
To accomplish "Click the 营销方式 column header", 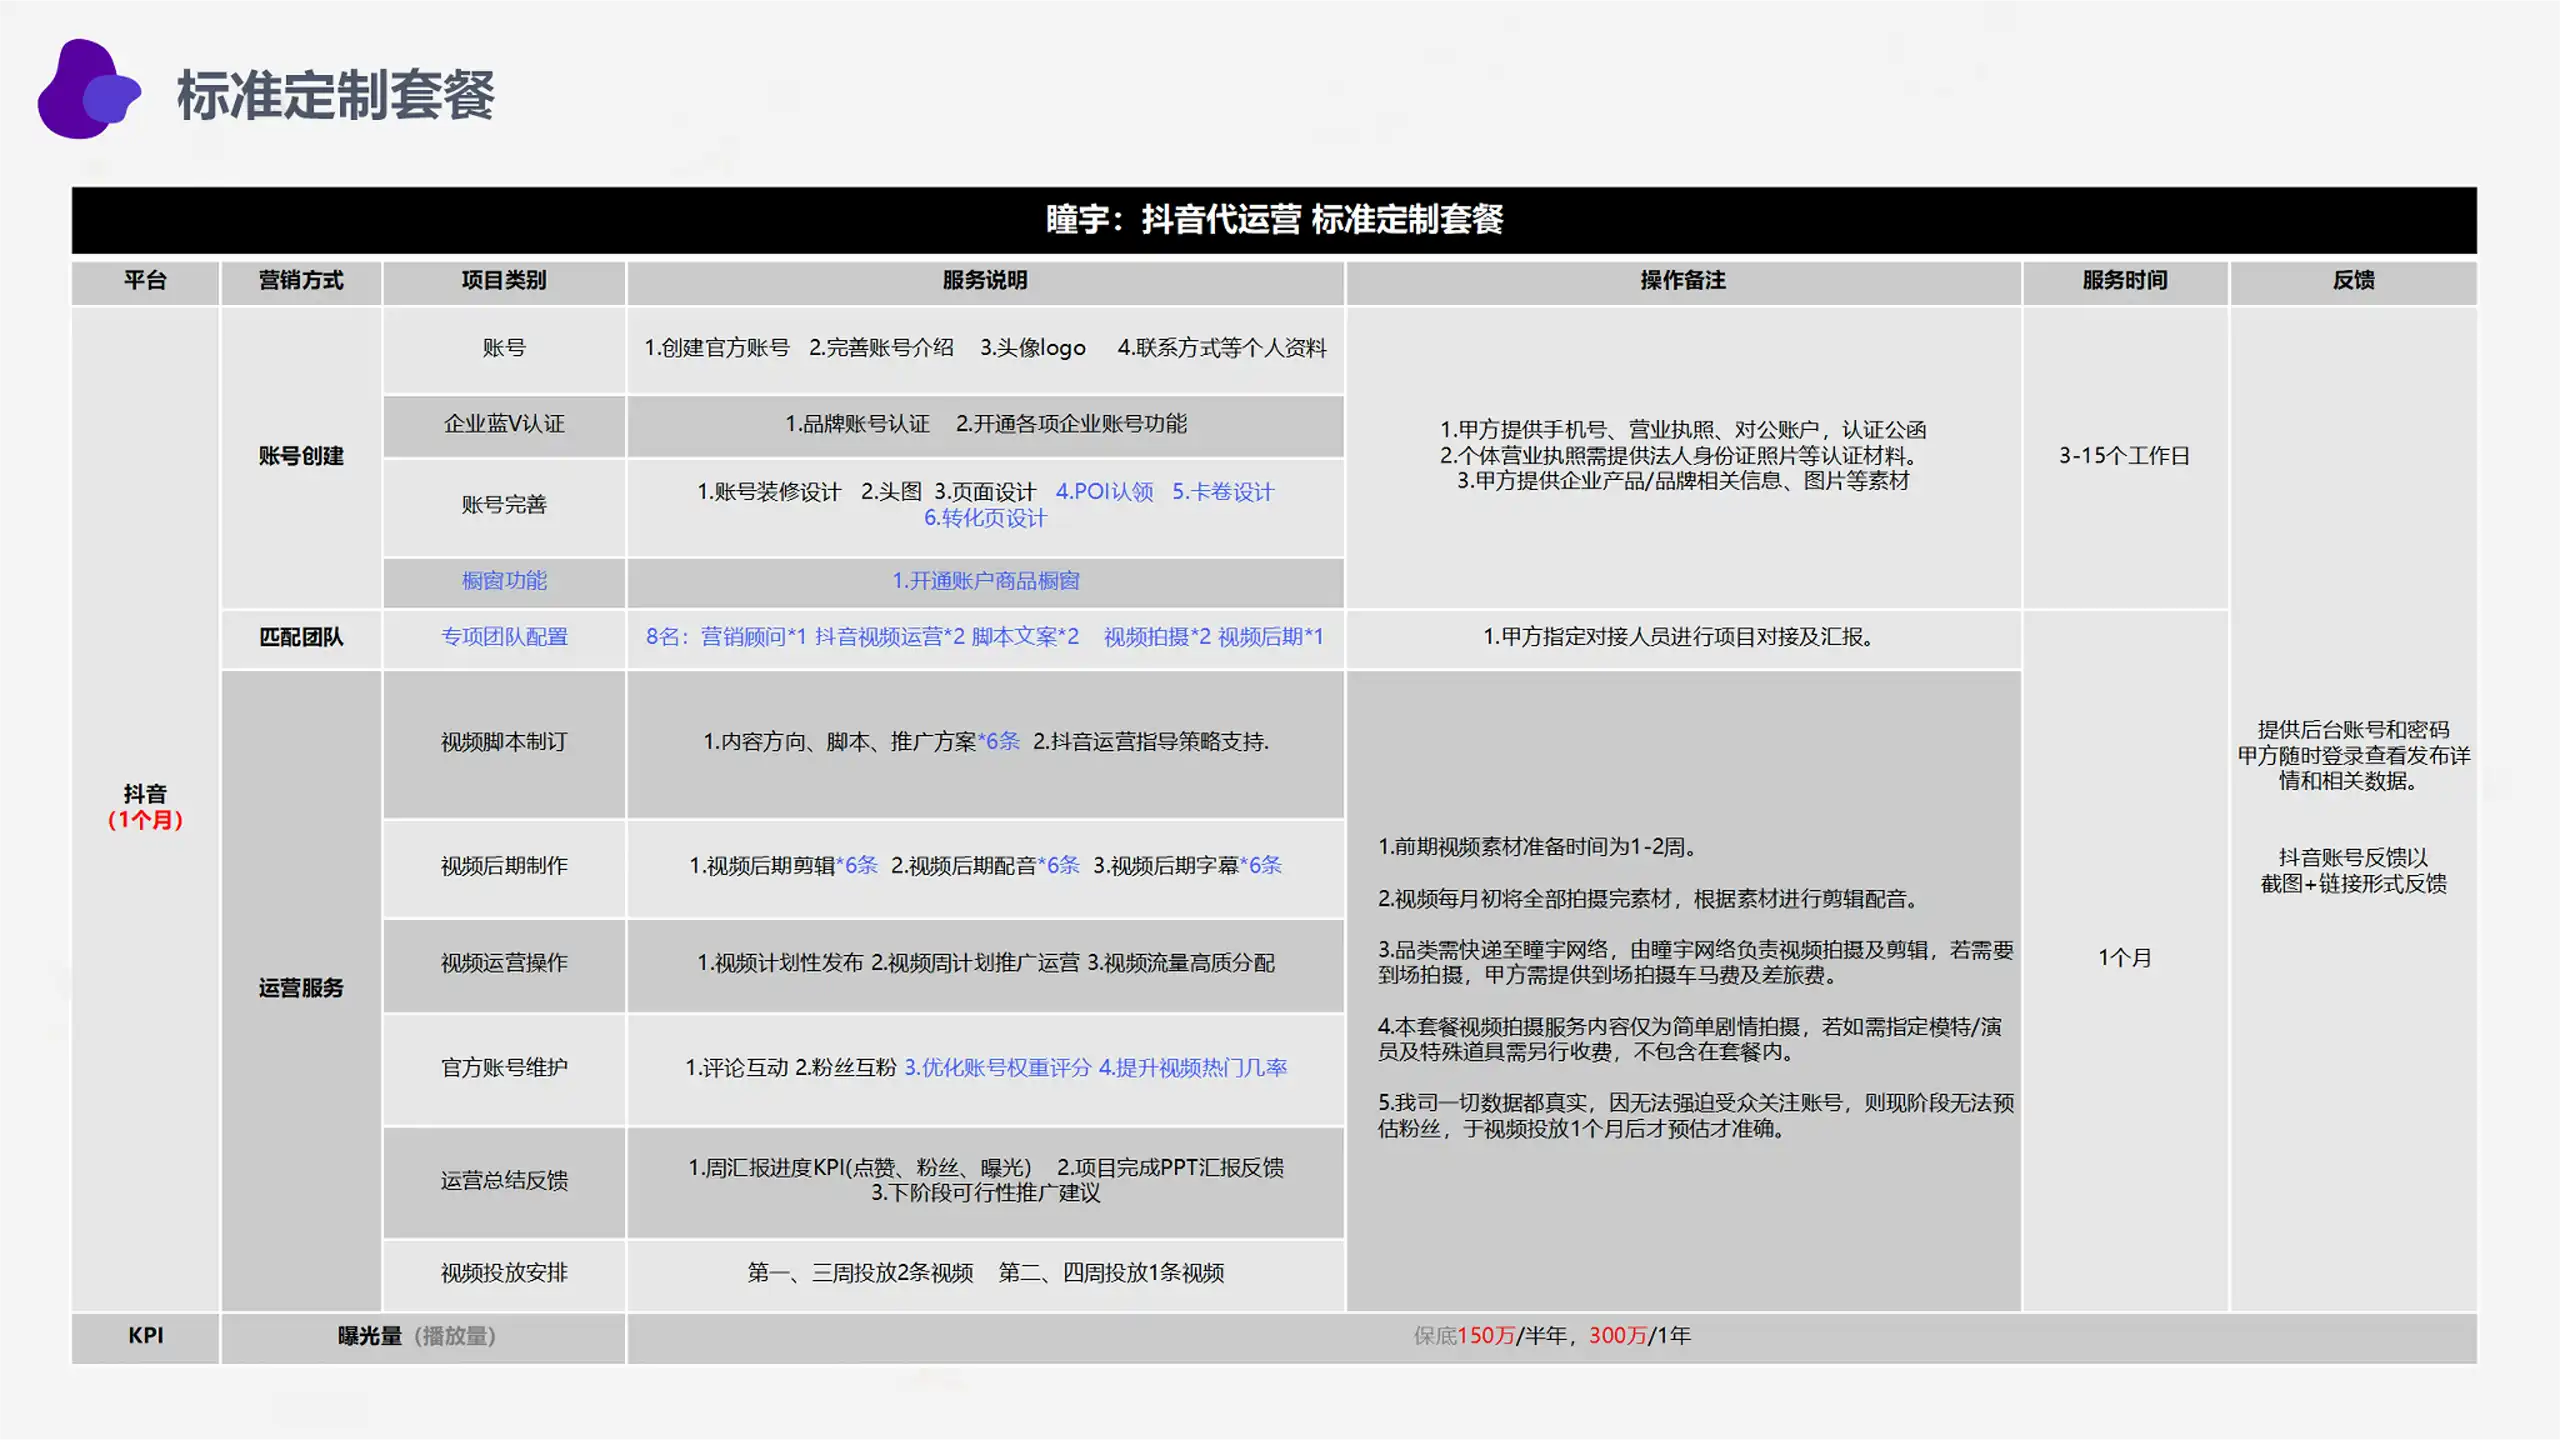I will pos(301,281).
